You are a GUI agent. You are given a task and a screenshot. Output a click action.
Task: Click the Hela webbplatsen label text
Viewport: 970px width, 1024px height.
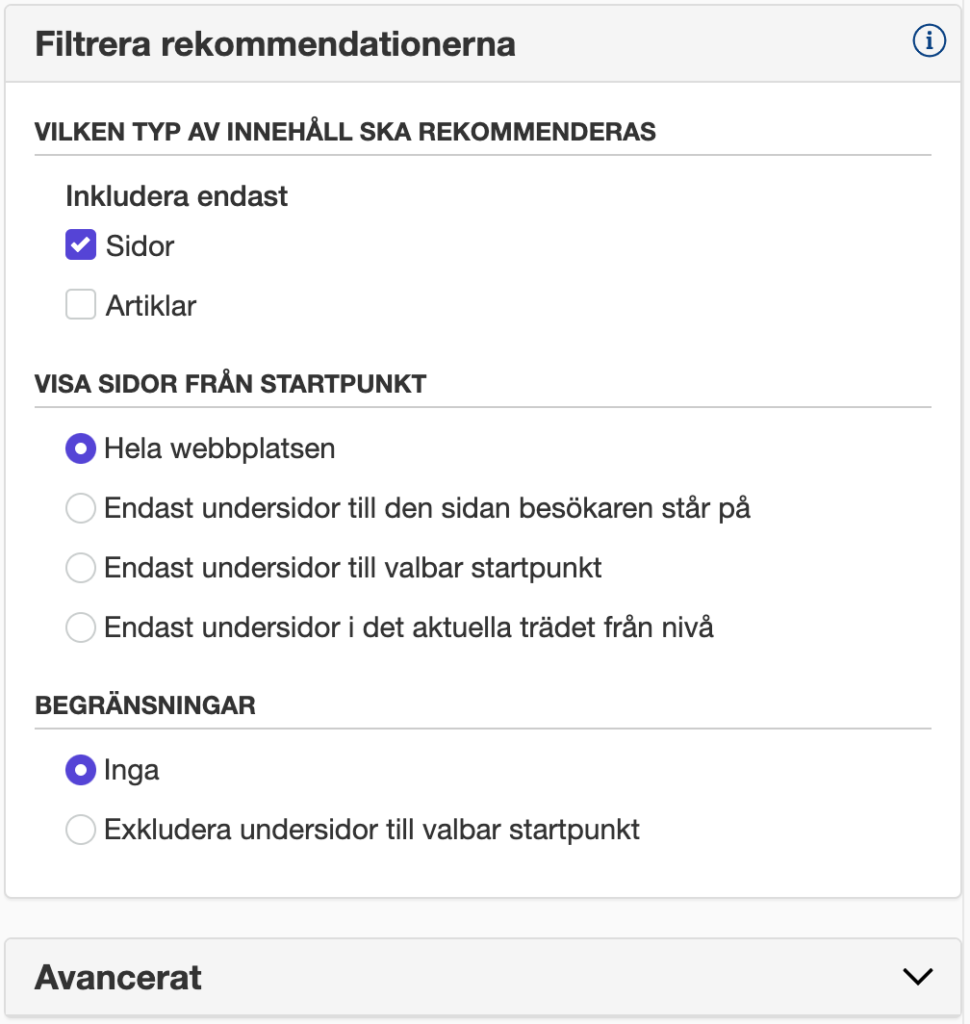[x=219, y=449]
